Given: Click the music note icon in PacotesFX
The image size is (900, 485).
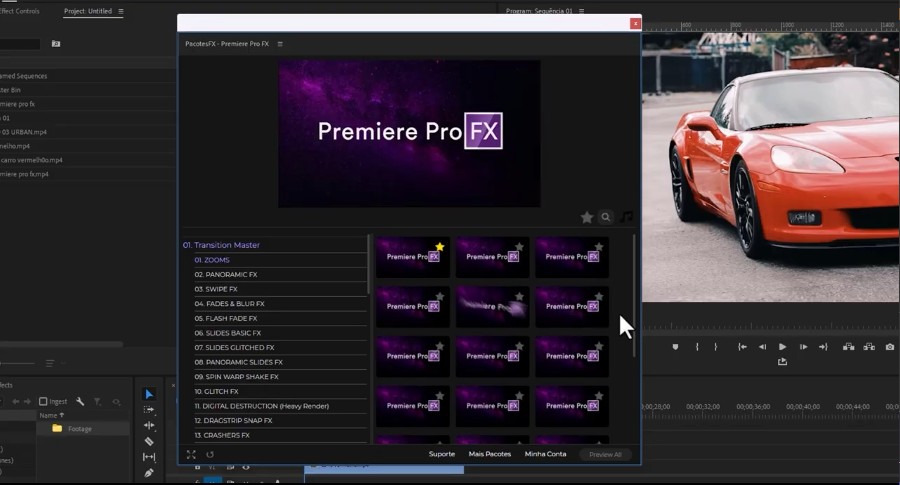Looking at the screenshot, I should pos(627,217).
